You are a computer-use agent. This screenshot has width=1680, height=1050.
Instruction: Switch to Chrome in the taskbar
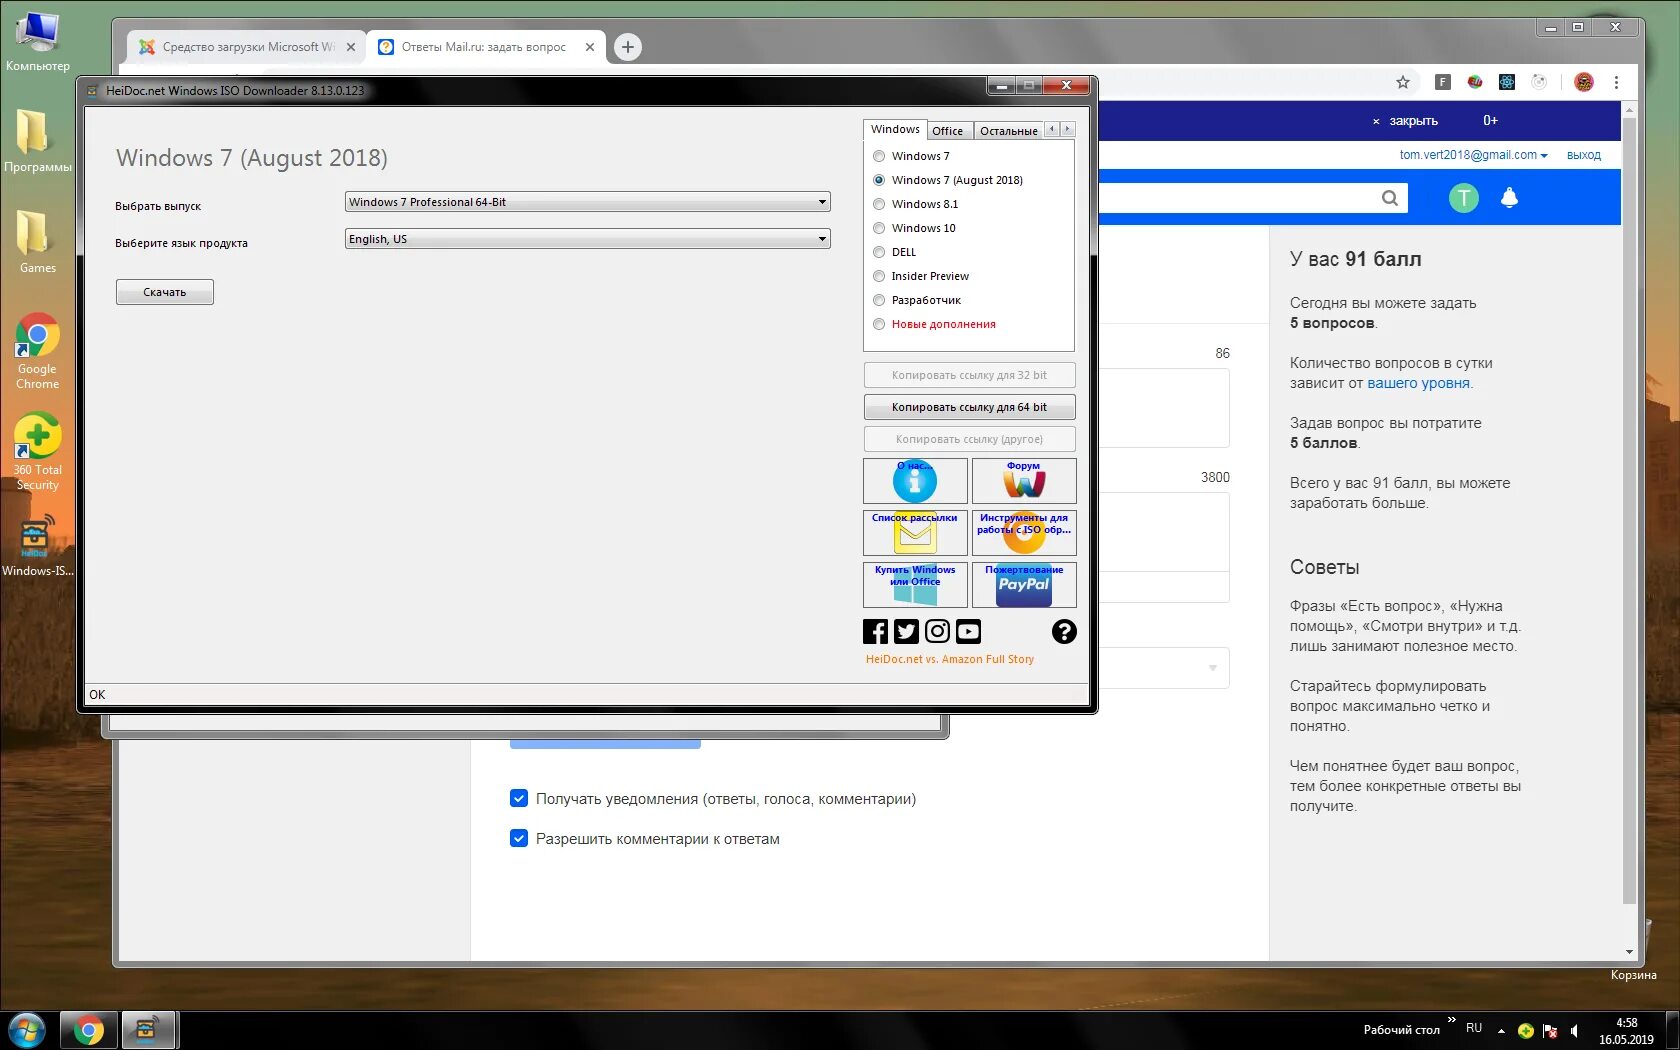pyautogui.click(x=88, y=1030)
